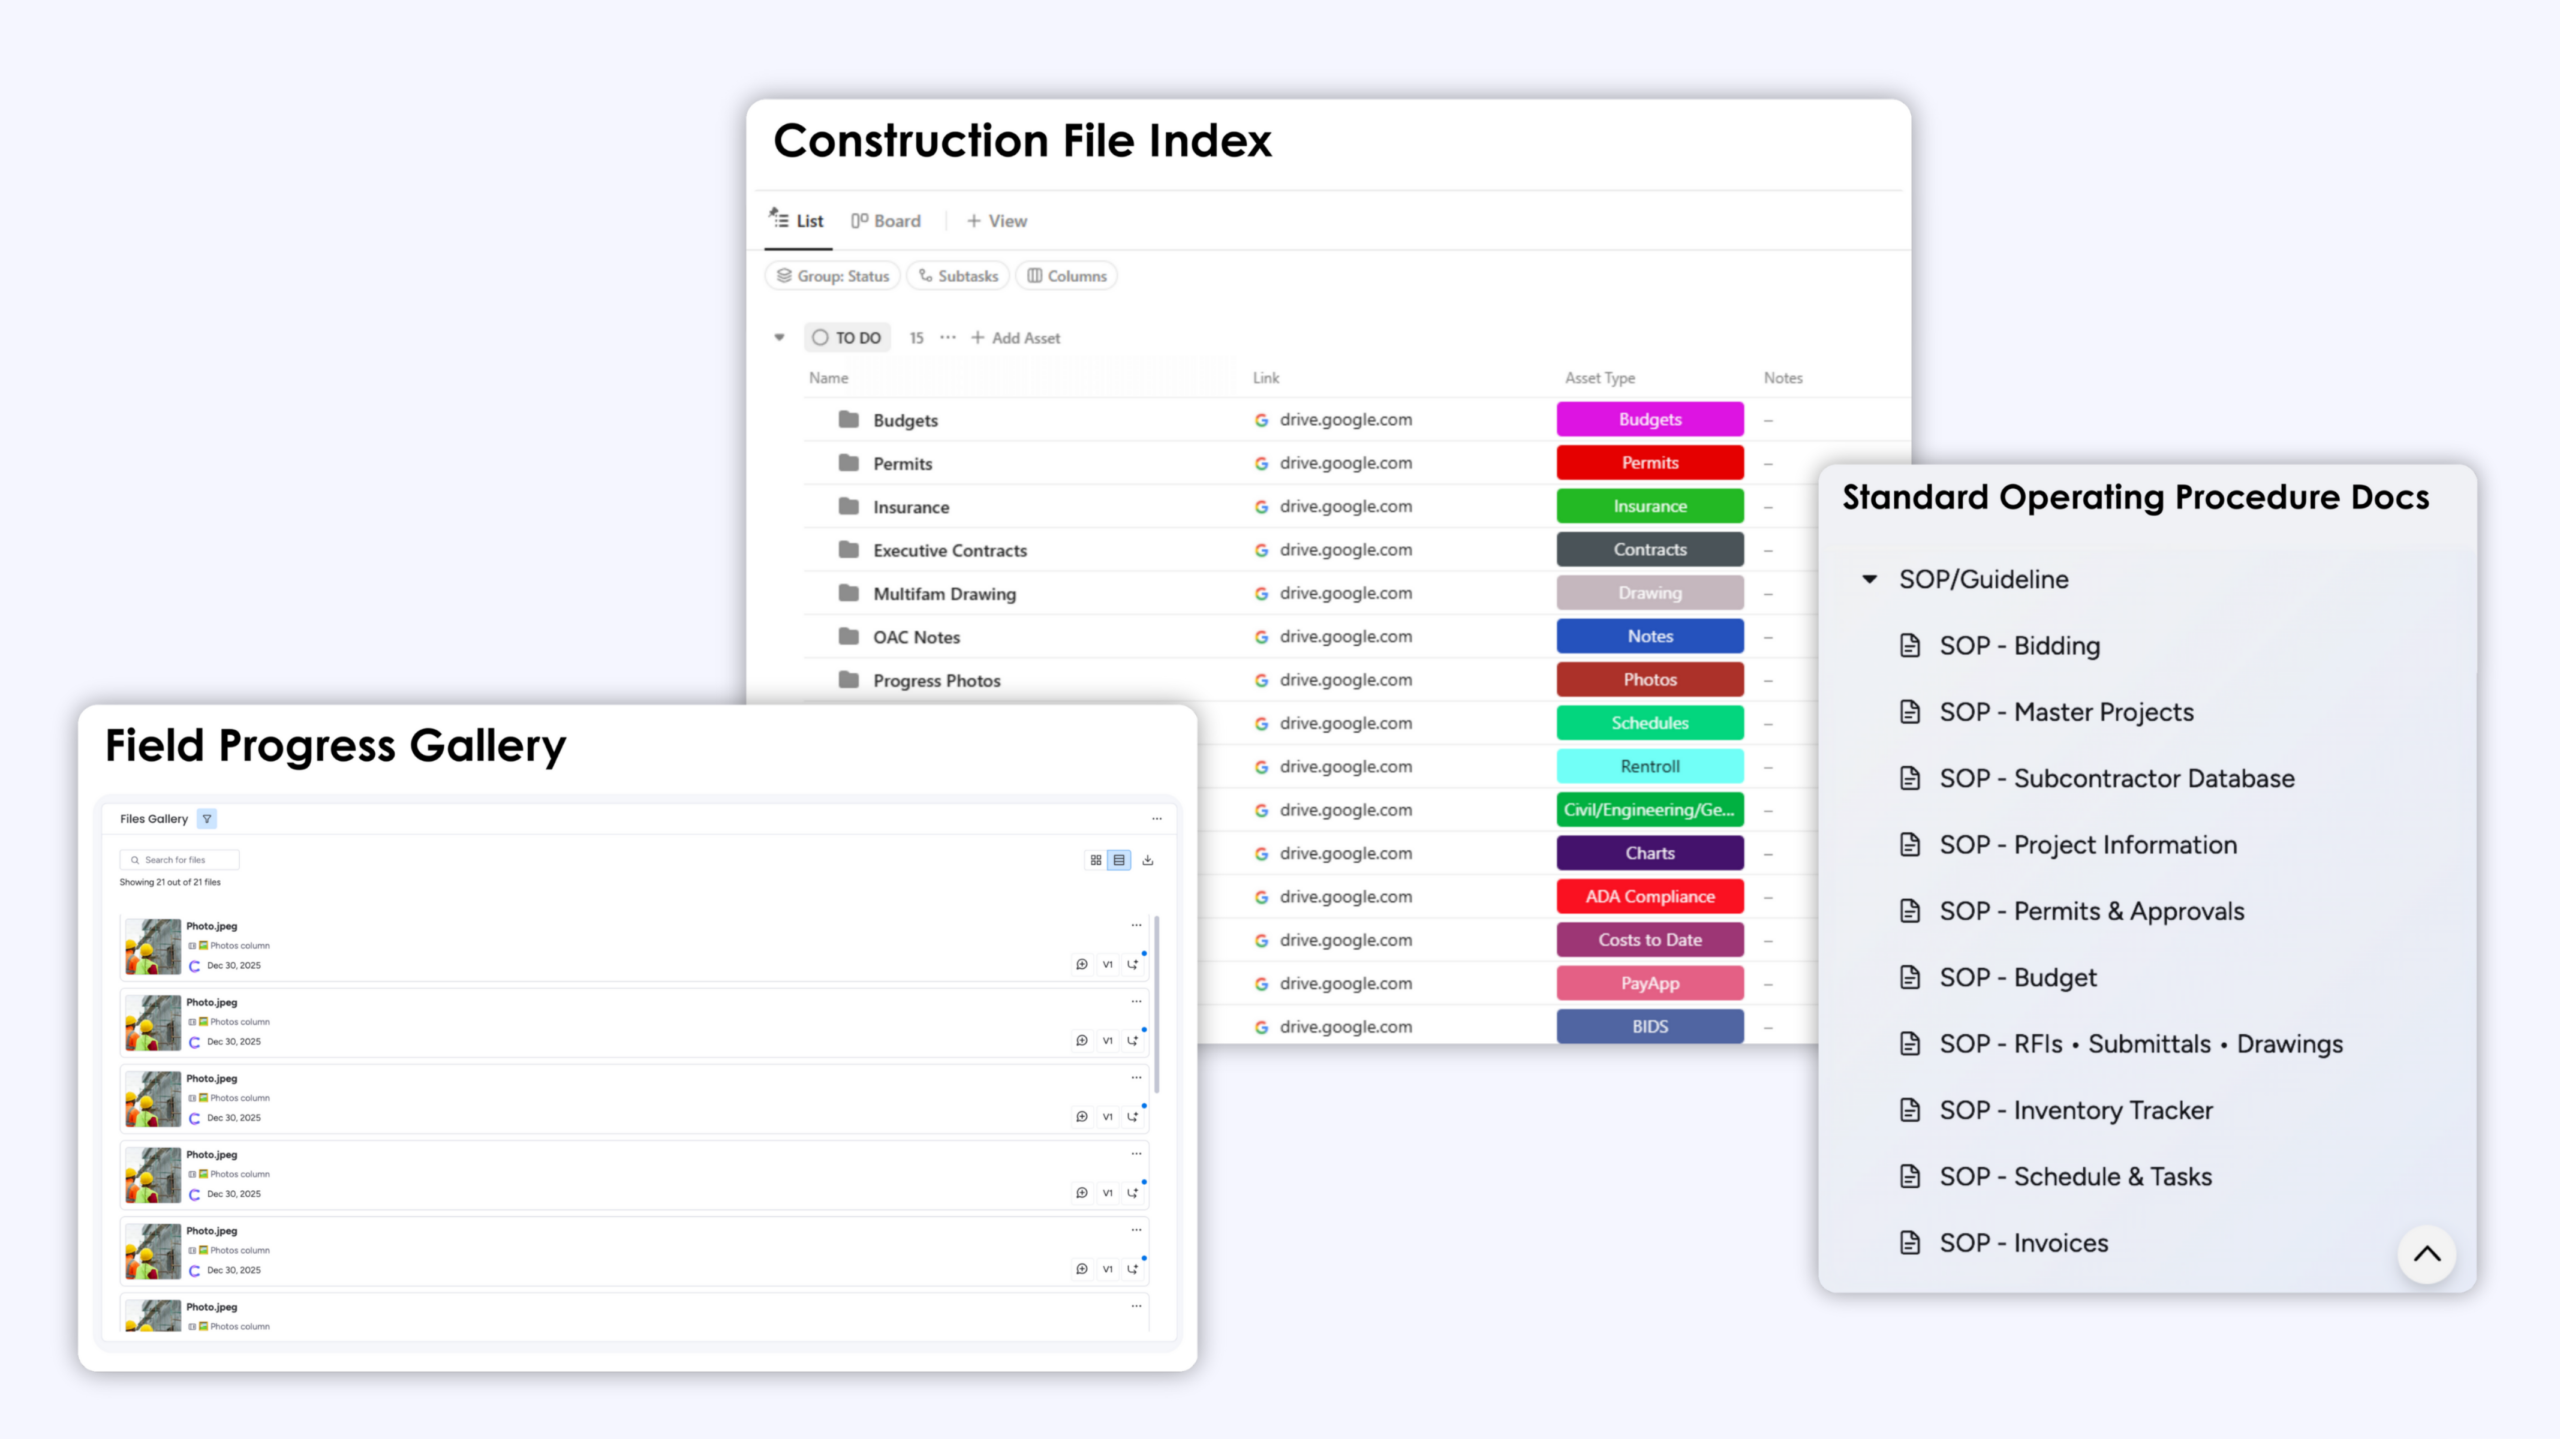Collapse the SOP/Guideline tree

pyautogui.click(x=1869, y=579)
